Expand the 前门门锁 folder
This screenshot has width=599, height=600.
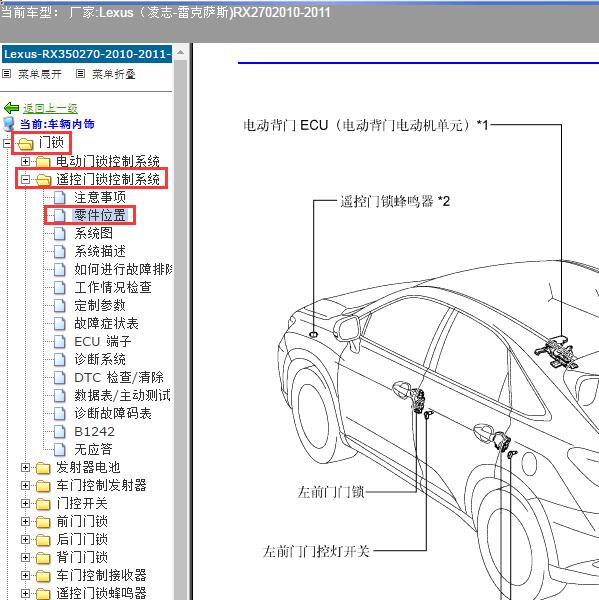point(25,522)
